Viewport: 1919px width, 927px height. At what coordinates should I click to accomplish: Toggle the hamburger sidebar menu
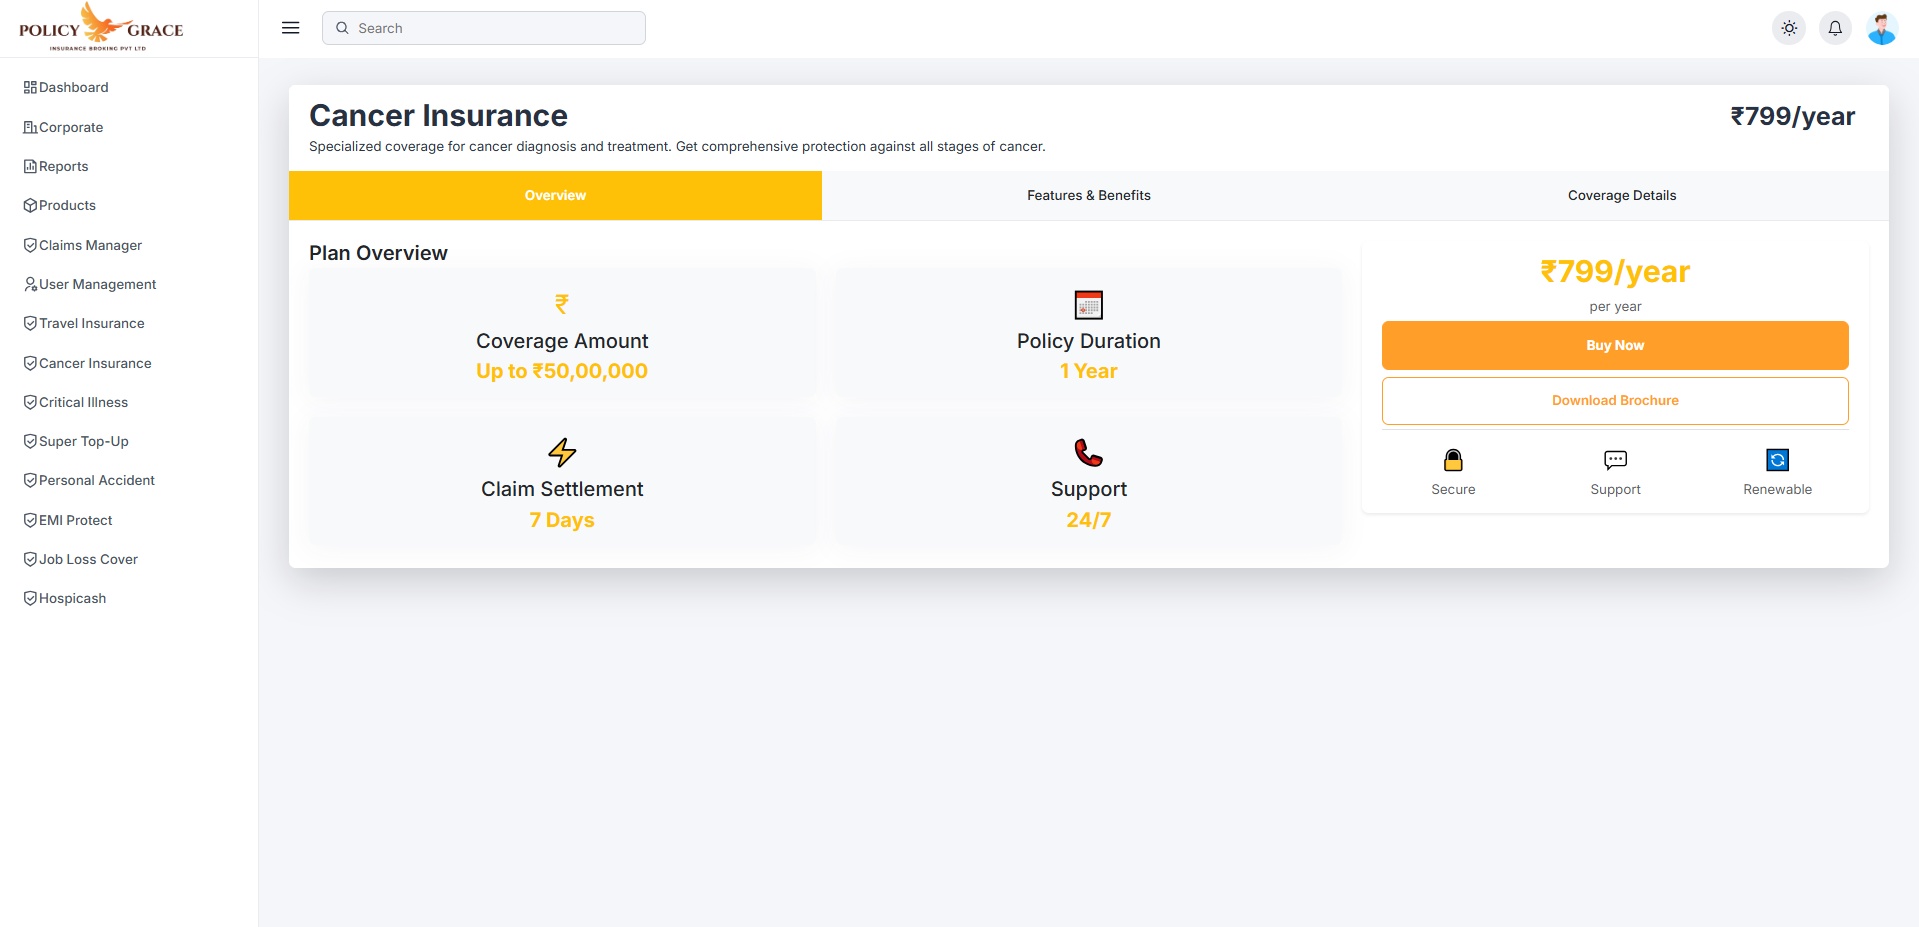tap(291, 28)
